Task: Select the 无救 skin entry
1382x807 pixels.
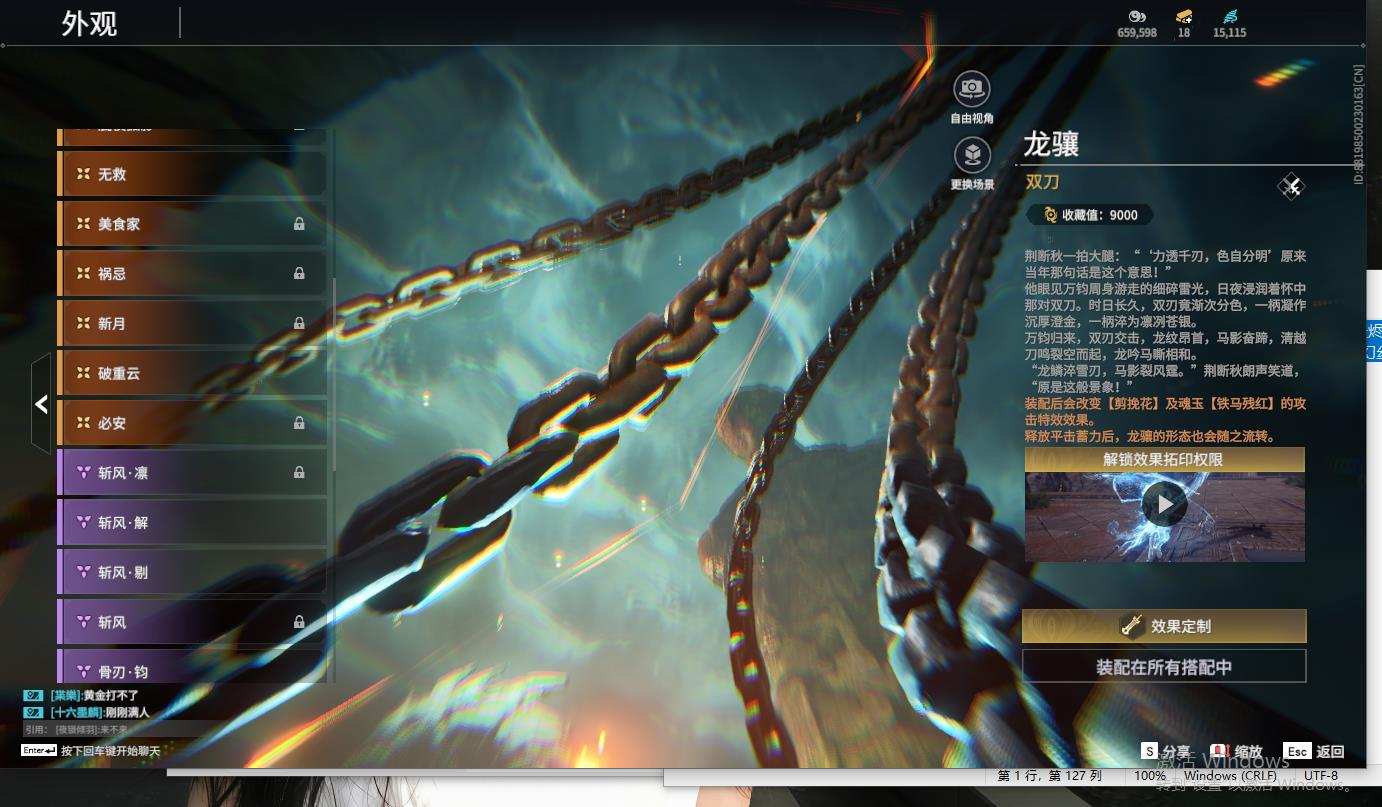Action: [192, 174]
